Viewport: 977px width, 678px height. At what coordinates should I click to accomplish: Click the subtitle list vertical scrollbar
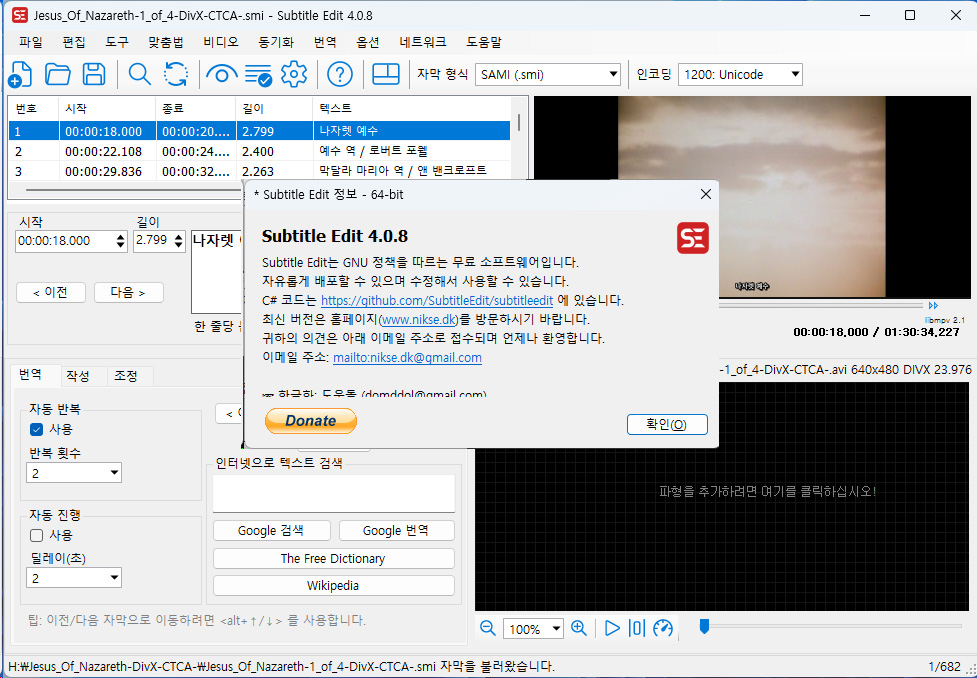[x=518, y=122]
